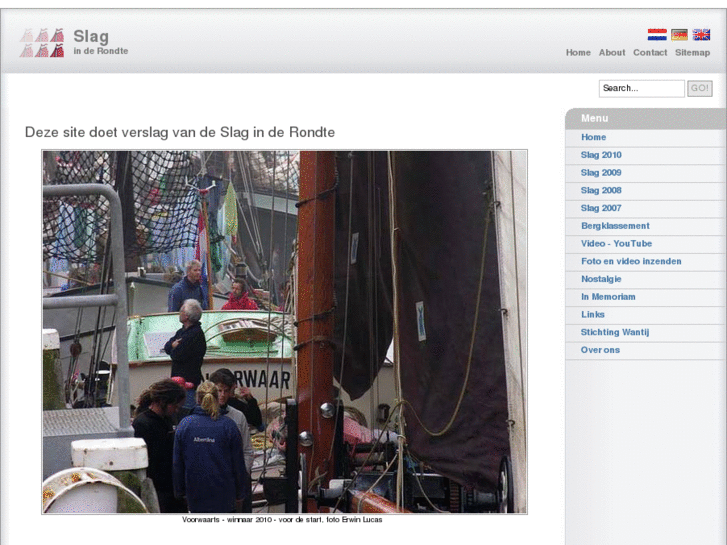727x545 pixels.
Task: Click heading 'Deze site doet verslag van de Slag in de Rondte'
Action: [x=180, y=132]
